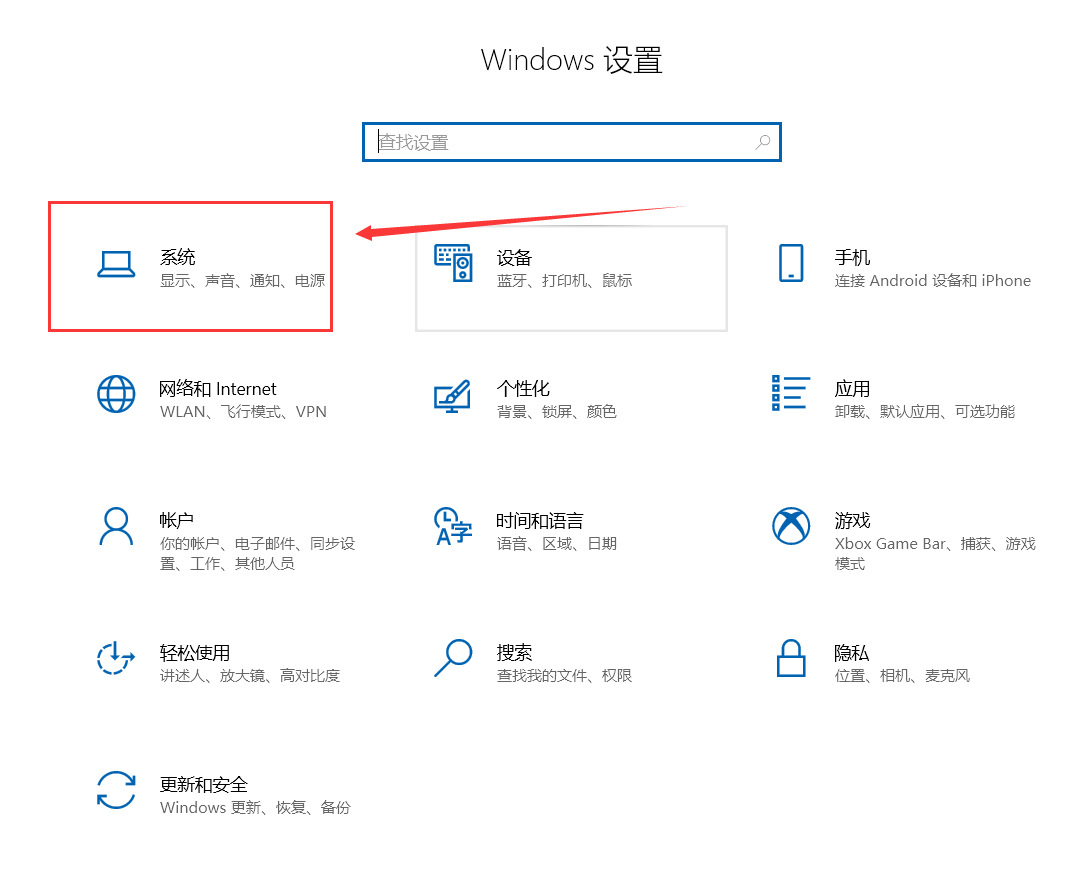The width and height of the screenshot is (1082, 870).
Task: Click the text Xbox Game Bar、捕获、游戏模式
Action: click(935, 553)
